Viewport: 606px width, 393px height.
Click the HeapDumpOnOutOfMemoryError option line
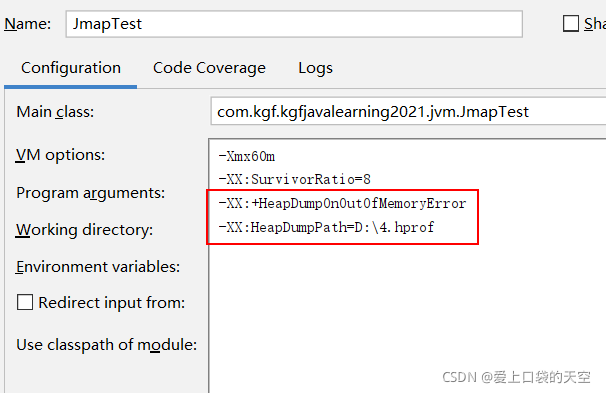click(x=342, y=203)
